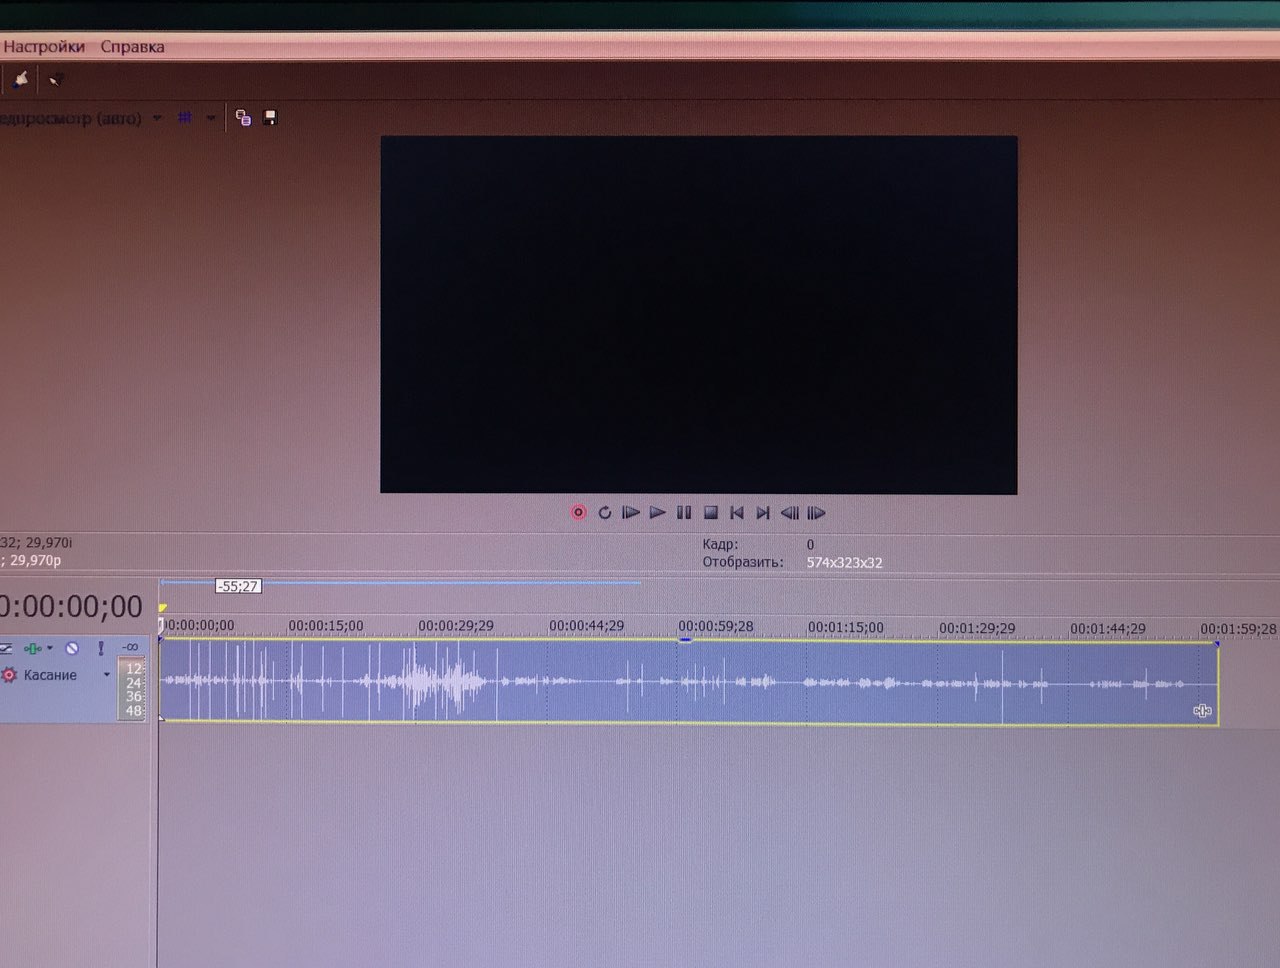Expand dropdown arrow next to Track FX
Viewport: 1280px width, 968px height.
[50, 648]
